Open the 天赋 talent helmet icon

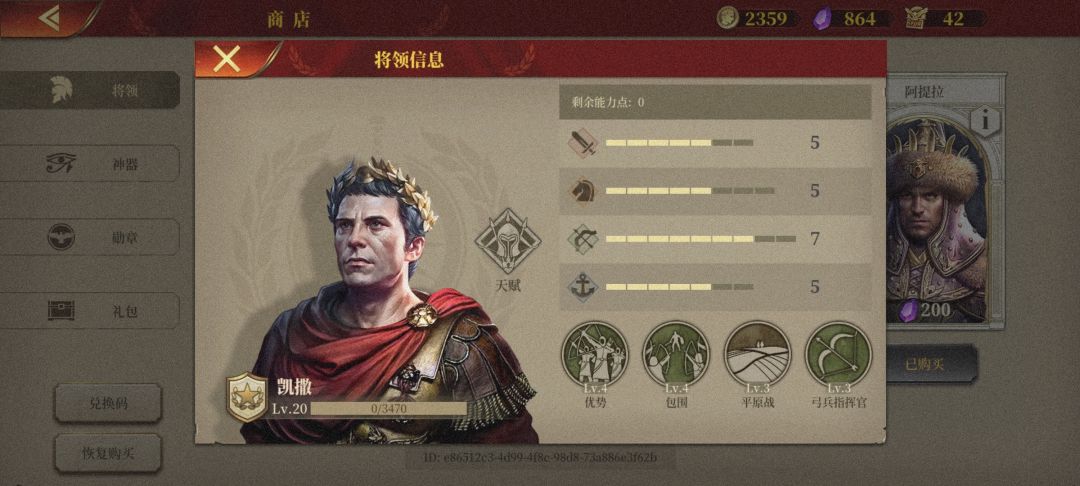508,242
